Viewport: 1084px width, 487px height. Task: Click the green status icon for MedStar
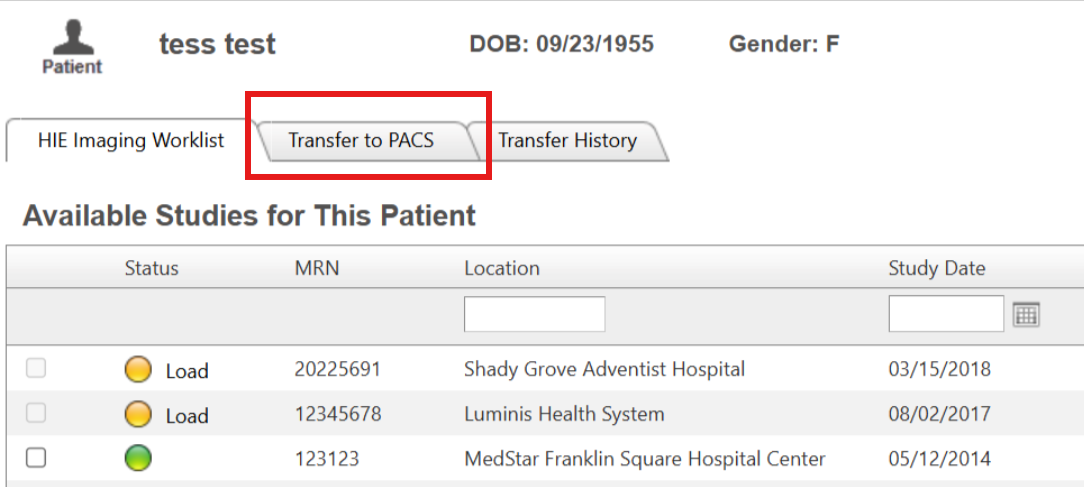(x=138, y=459)
